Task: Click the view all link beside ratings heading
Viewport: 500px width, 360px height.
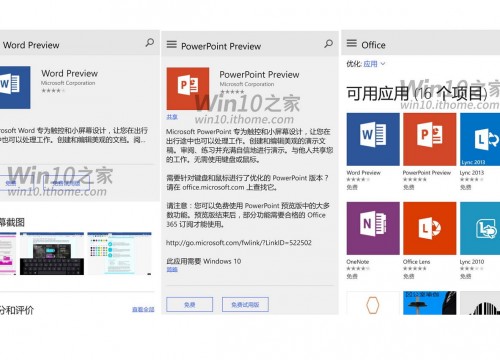Action: tap(143, 310)
